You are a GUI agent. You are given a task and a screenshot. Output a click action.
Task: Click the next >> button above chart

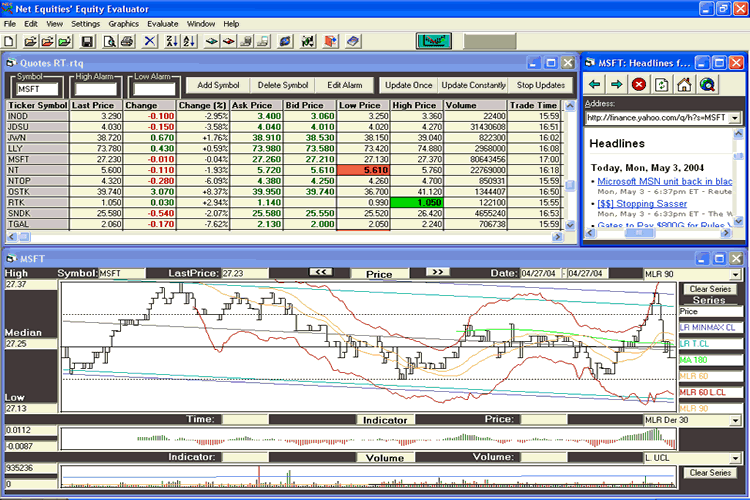437,272
